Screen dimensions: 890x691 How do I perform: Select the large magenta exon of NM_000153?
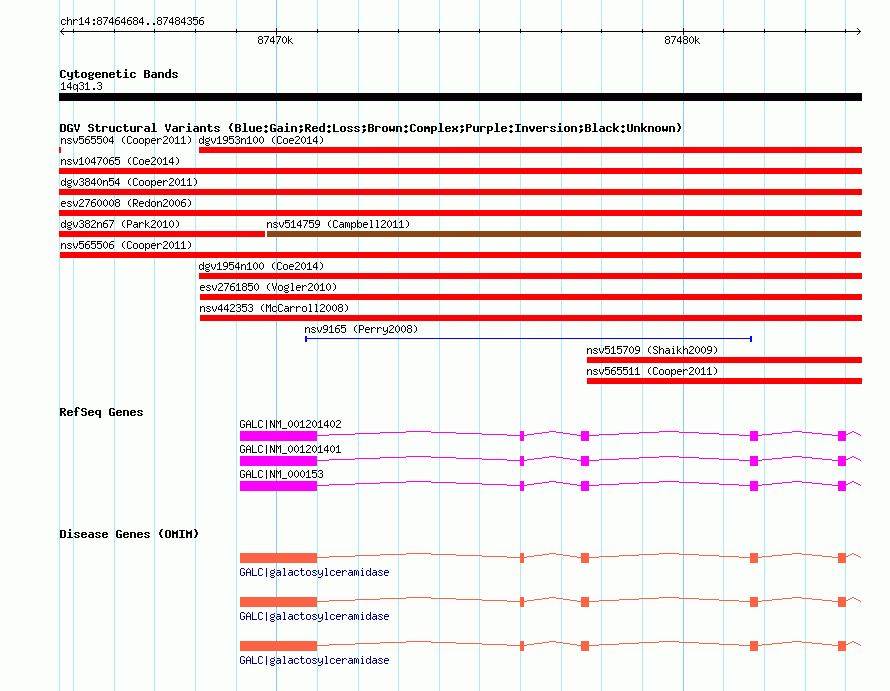coord(278,486)
